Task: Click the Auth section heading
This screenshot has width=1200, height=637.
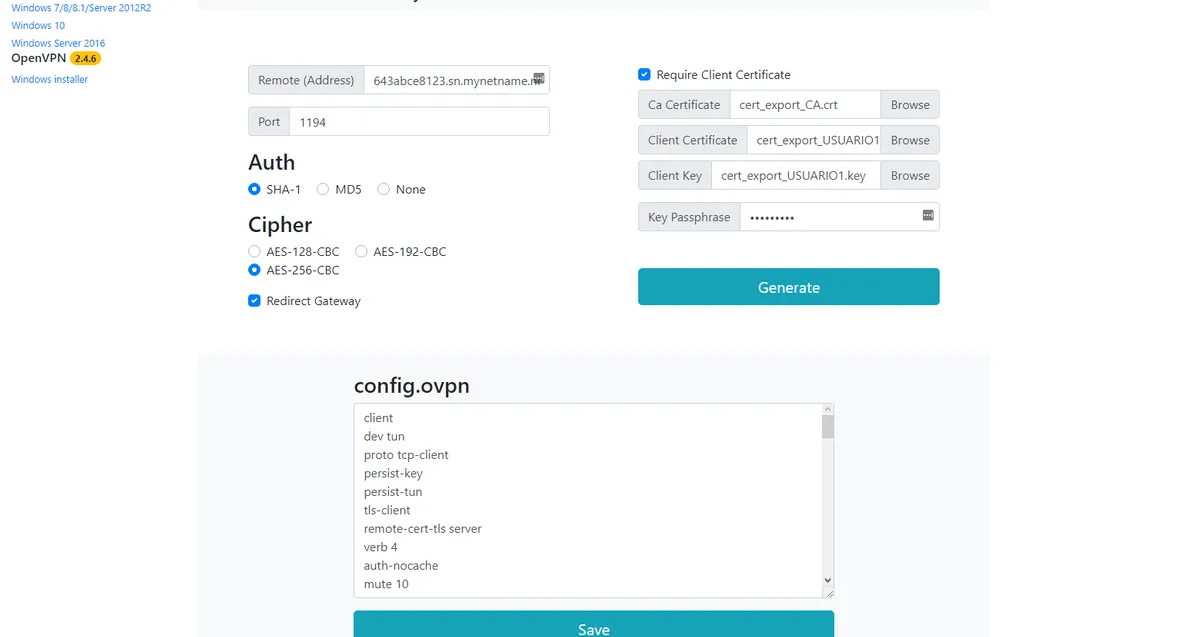Action: [x=271, y=163]
